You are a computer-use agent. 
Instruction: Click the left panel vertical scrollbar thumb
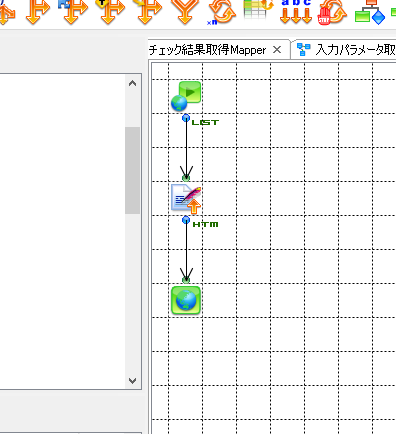pos(132,170)
